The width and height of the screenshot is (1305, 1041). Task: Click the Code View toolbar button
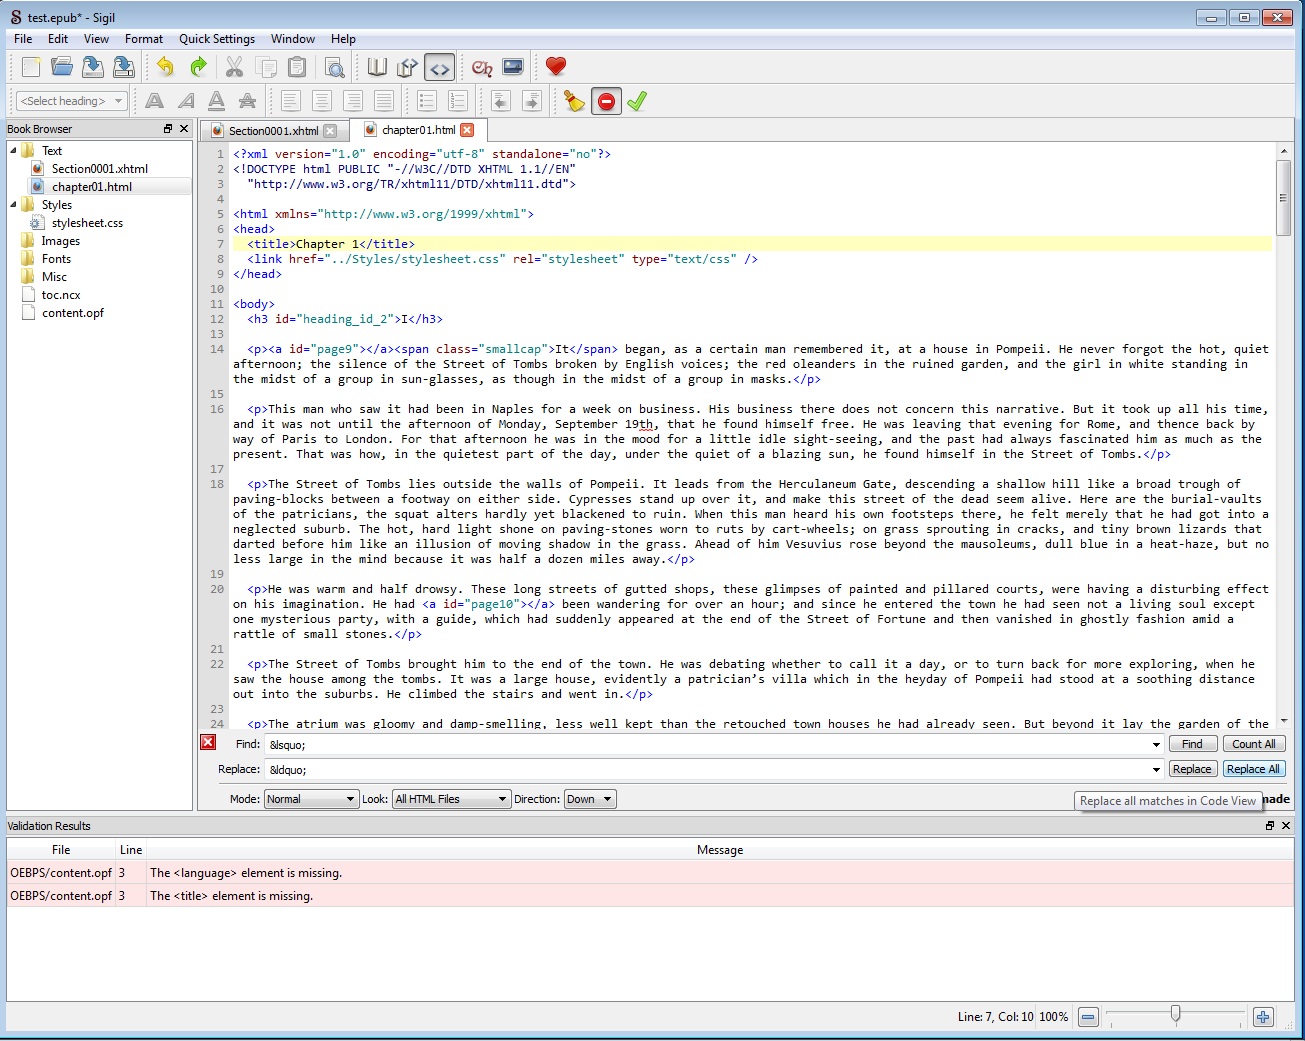[439, 67]
